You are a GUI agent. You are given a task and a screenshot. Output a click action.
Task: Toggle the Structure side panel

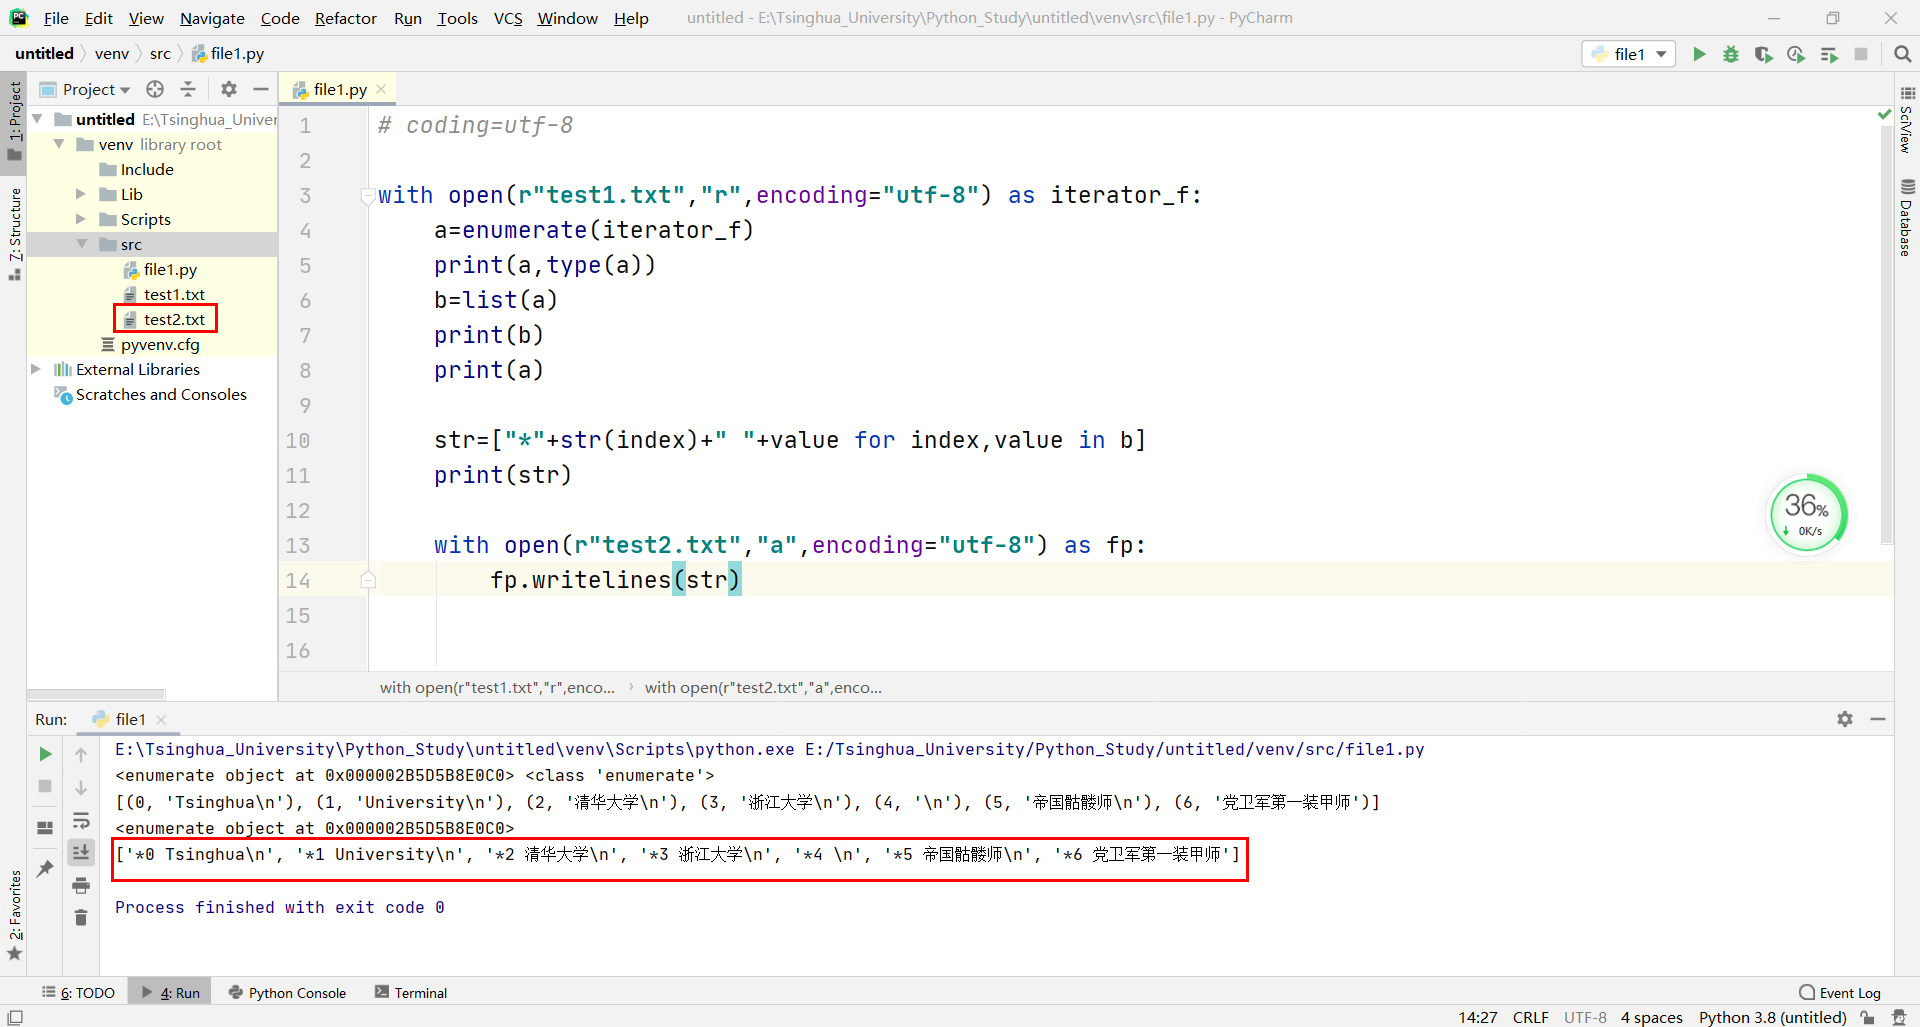click(14, 234)
